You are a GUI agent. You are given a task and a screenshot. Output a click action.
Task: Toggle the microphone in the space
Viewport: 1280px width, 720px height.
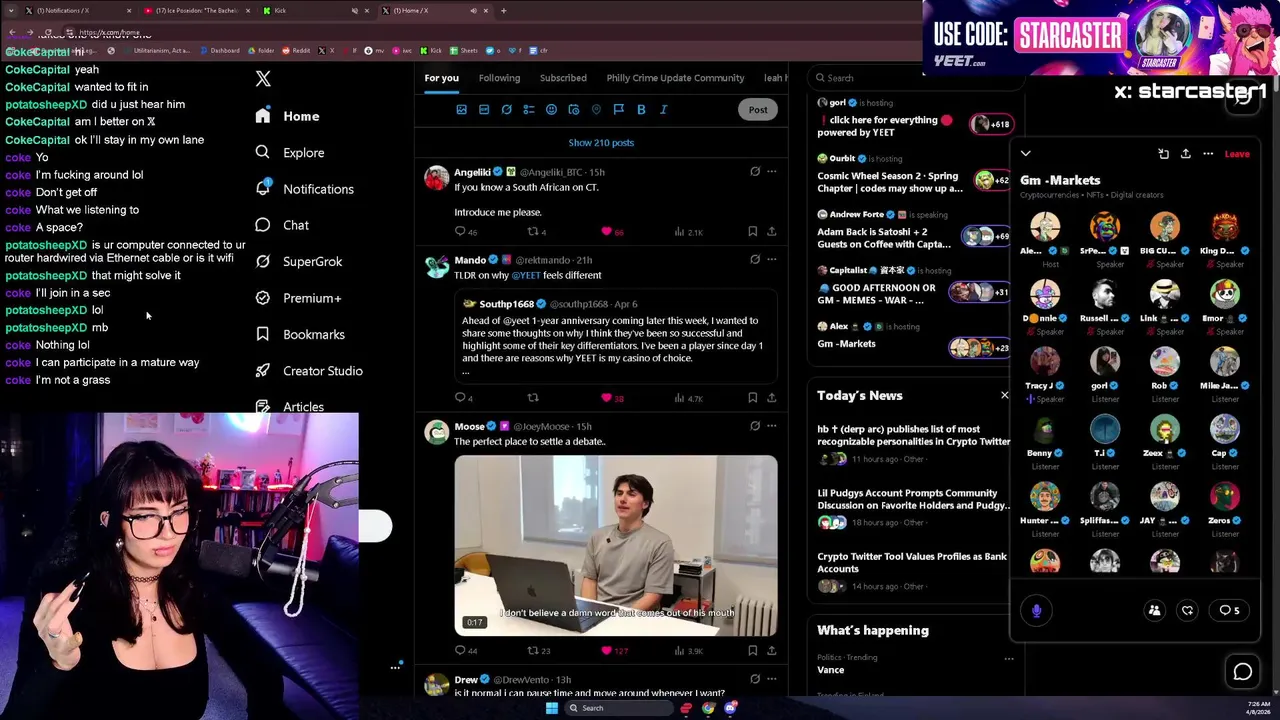click(1036, 610)
